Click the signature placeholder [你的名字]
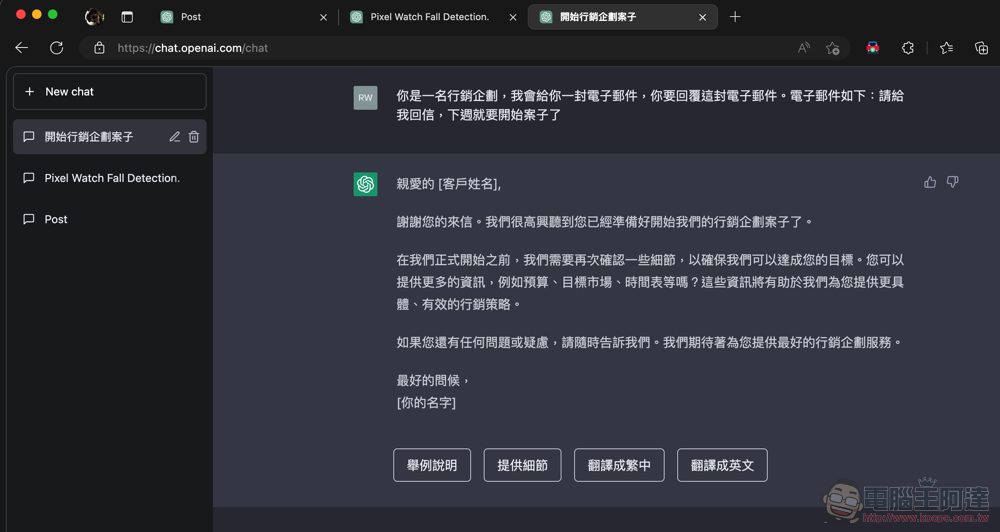The width and height of the screenshot is (1000, 532). [x=426, y=403]
